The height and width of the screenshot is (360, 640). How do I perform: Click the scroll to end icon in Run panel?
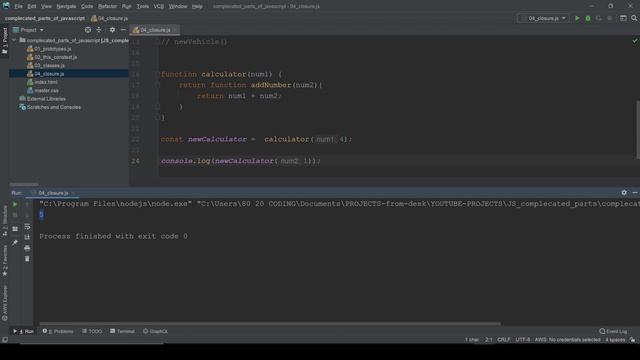27,237
